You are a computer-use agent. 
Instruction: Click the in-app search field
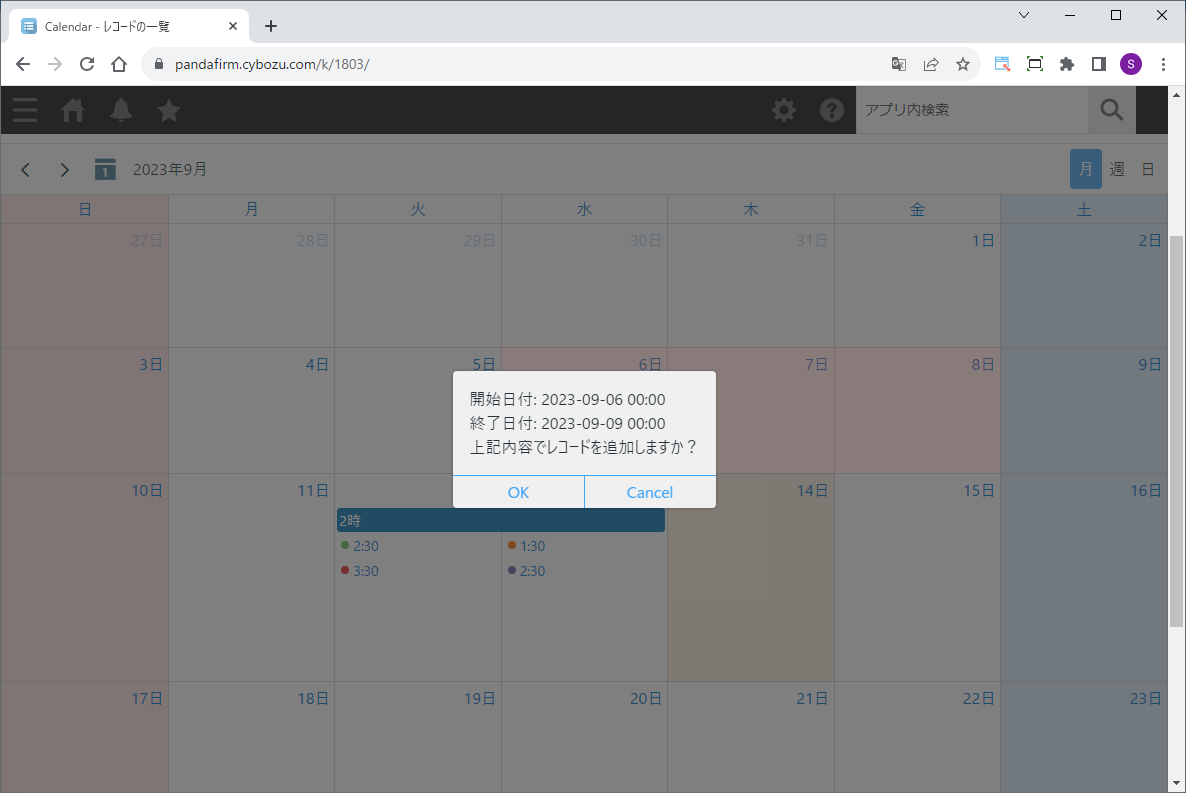coord(970,110)
